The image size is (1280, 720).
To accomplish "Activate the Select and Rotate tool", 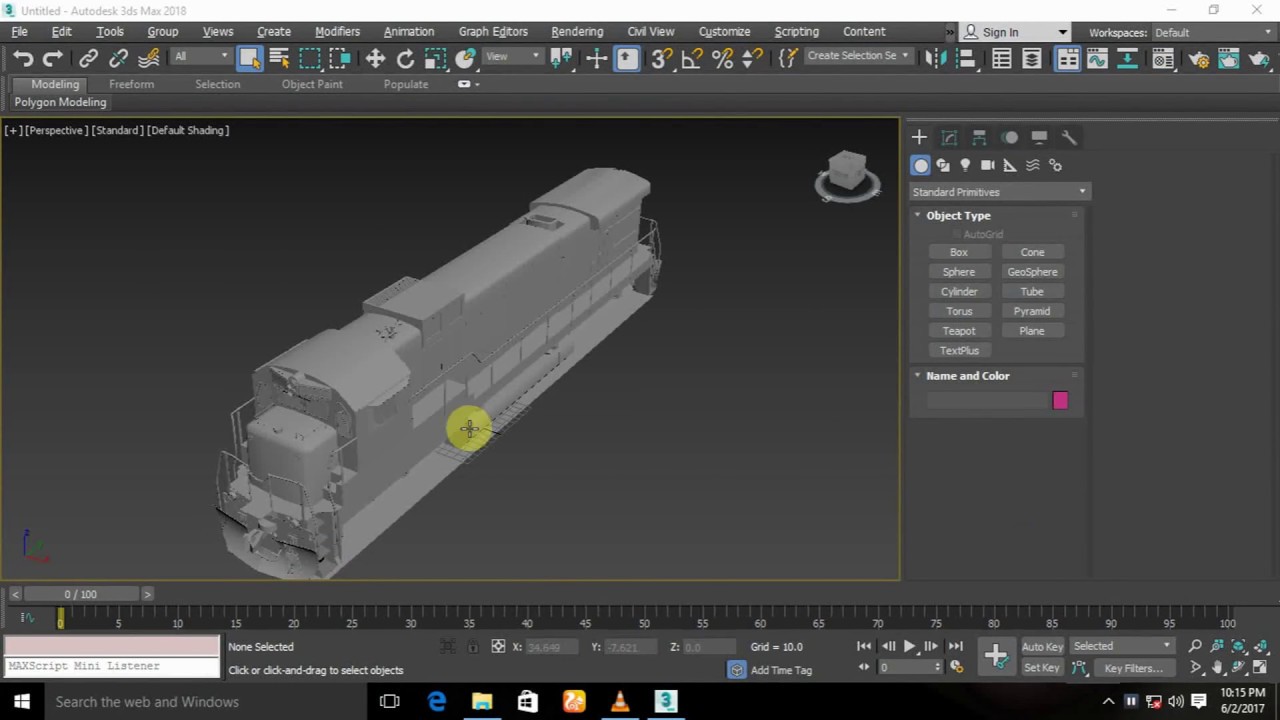I will click(405, 59).
